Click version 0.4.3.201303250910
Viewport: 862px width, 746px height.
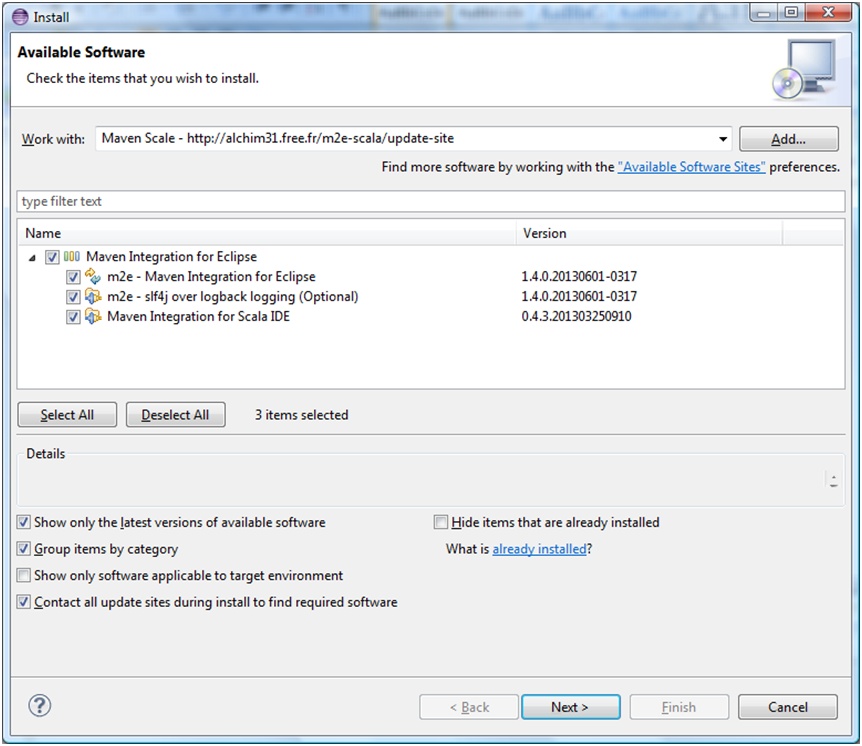[x=577, y=317]
